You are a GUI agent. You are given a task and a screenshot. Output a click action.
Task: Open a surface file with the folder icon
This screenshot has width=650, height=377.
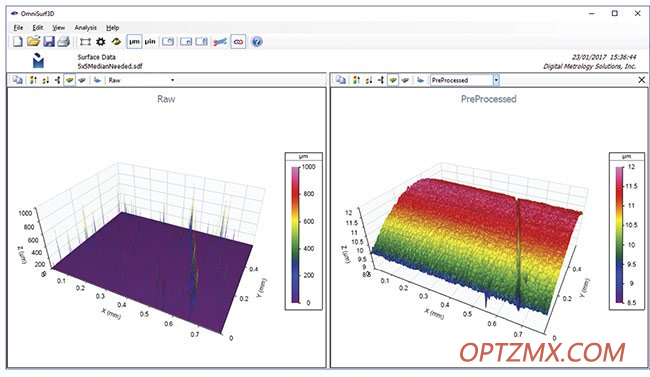pyautogui.click(x=33, y=41)
